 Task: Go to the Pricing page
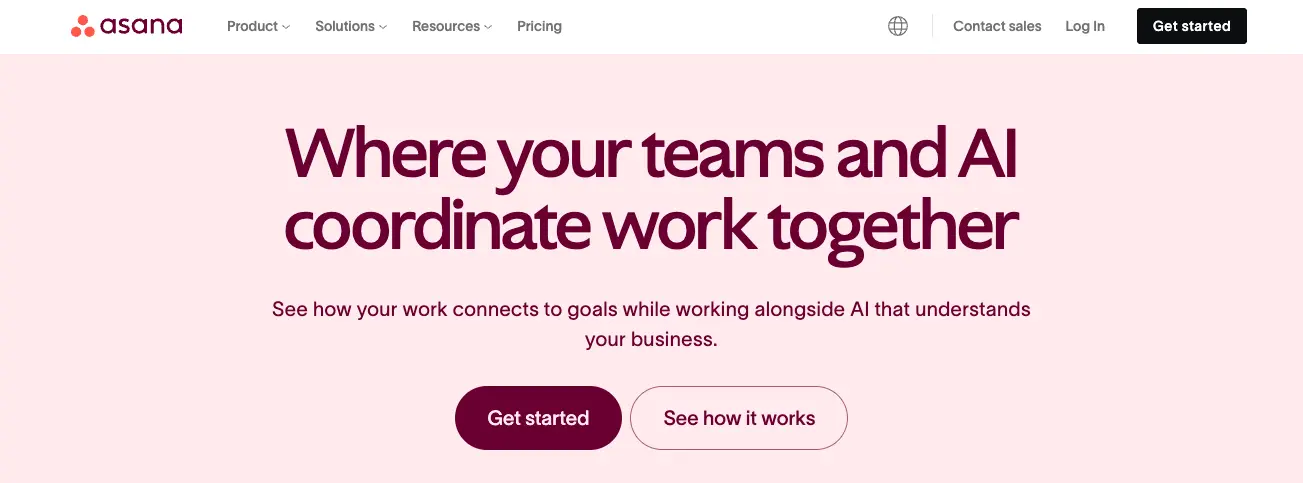[x=539, y=26]
